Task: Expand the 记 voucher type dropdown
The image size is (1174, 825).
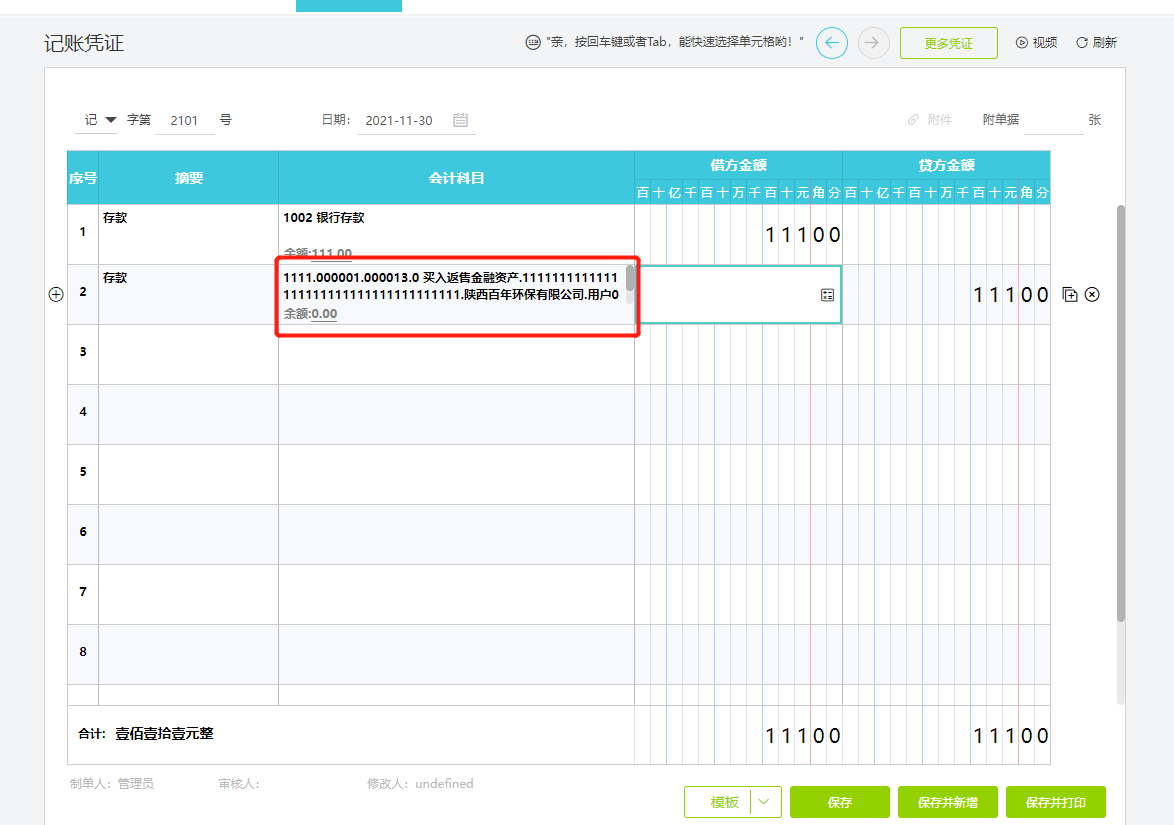Action: [110, 120]
